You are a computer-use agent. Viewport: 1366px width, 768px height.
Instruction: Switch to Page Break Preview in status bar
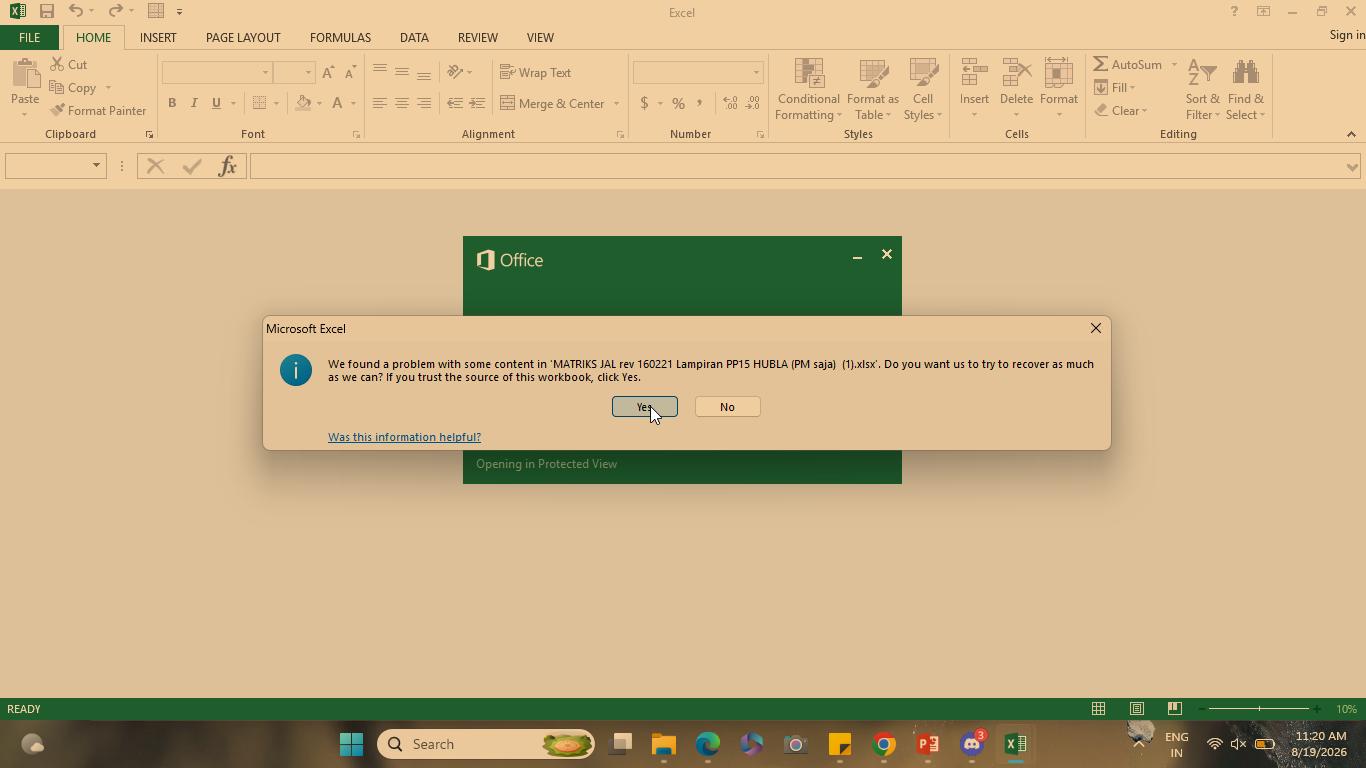pyautogui.click(x=1175, y=709)
